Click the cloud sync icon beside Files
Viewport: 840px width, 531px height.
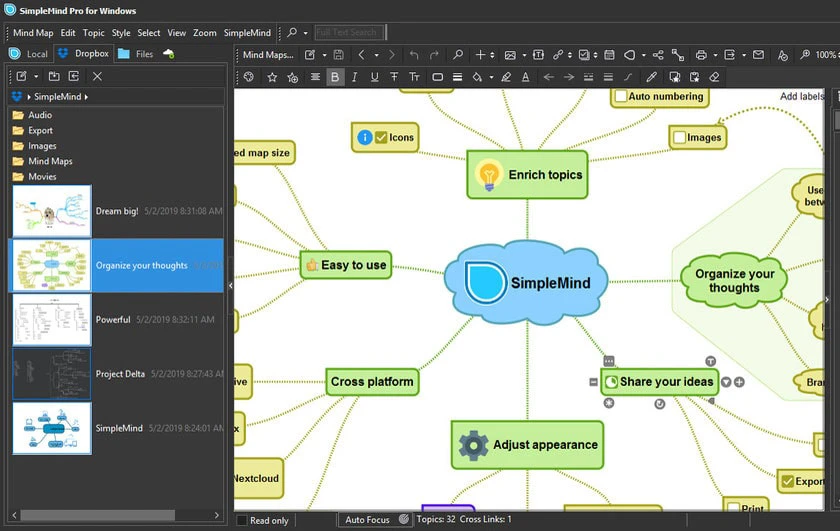(x=169, y=54)
